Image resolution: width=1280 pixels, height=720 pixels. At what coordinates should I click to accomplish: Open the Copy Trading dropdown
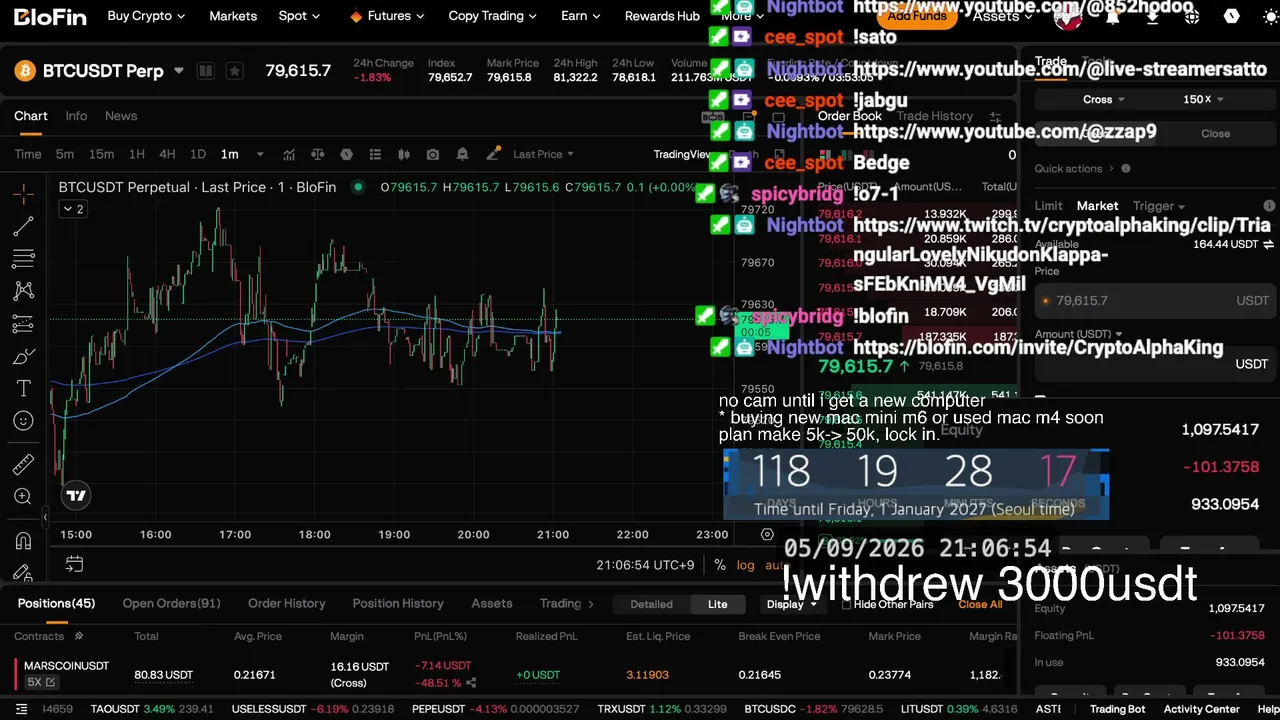(x=493, y=16)
